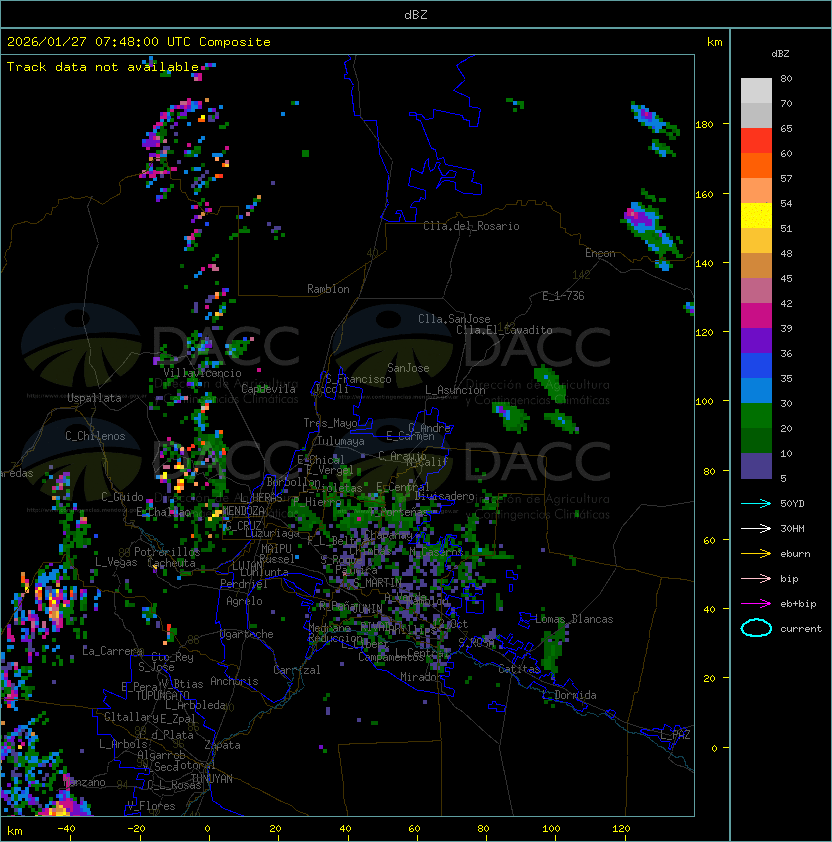Image resolution: width=832 pixels, height=842 pixels.
Task: Click the 'Anchoris' map label
Action: (x=234, y=681)
